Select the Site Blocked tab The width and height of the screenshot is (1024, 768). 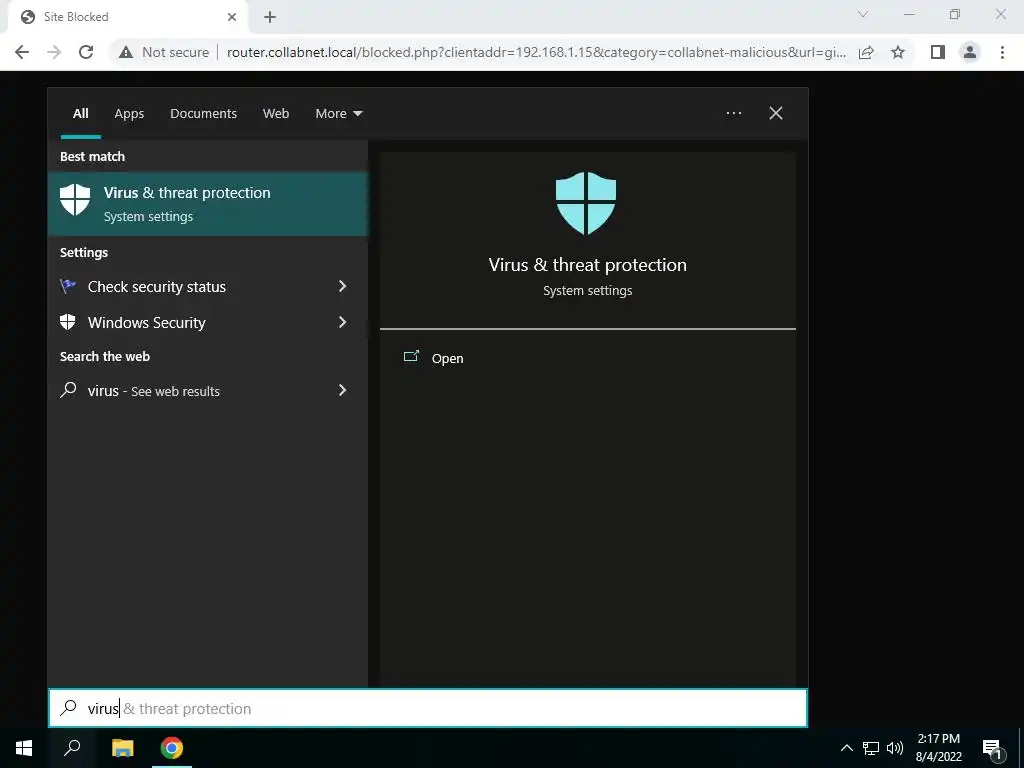point(127,18)
